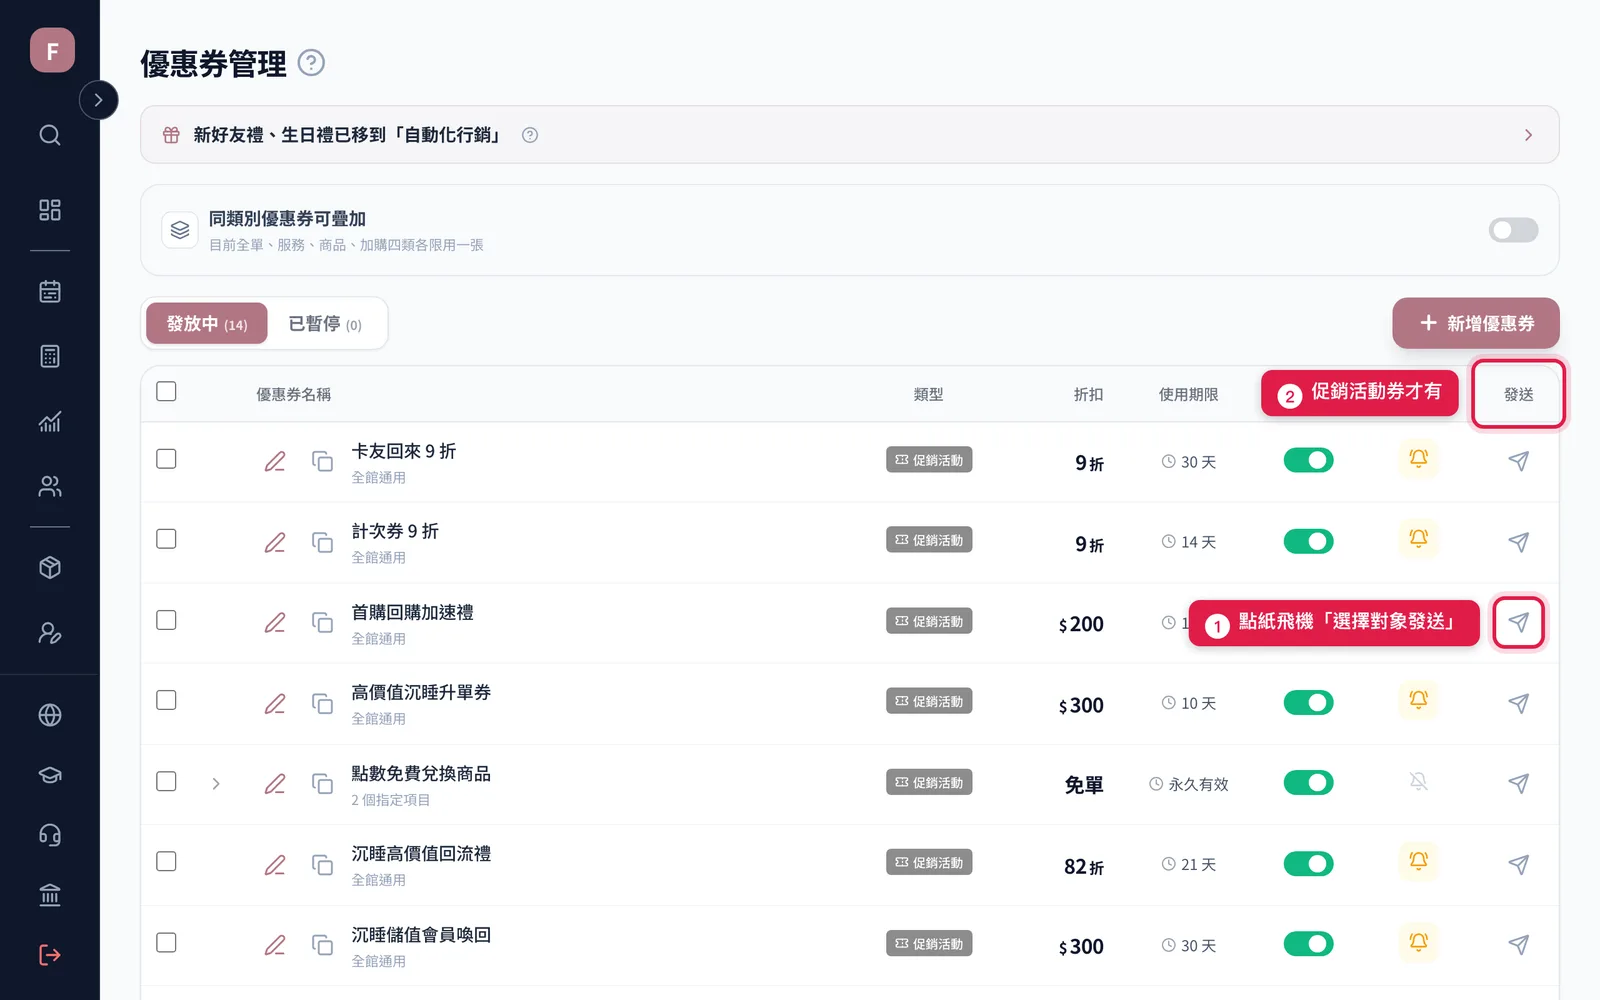
Task: Open the dashboard grid icon in sidebar
Action: click(50, 210)
